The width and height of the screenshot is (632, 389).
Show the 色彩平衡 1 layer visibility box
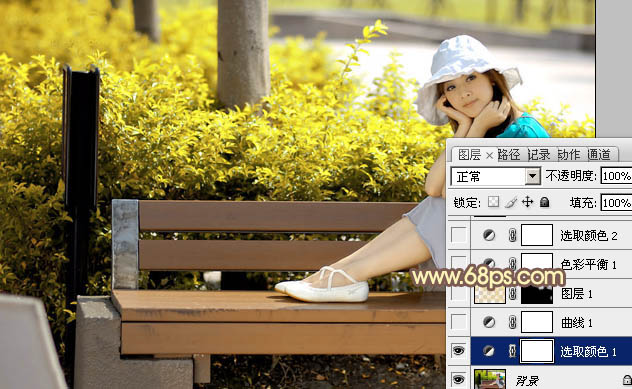click(459, 264)
